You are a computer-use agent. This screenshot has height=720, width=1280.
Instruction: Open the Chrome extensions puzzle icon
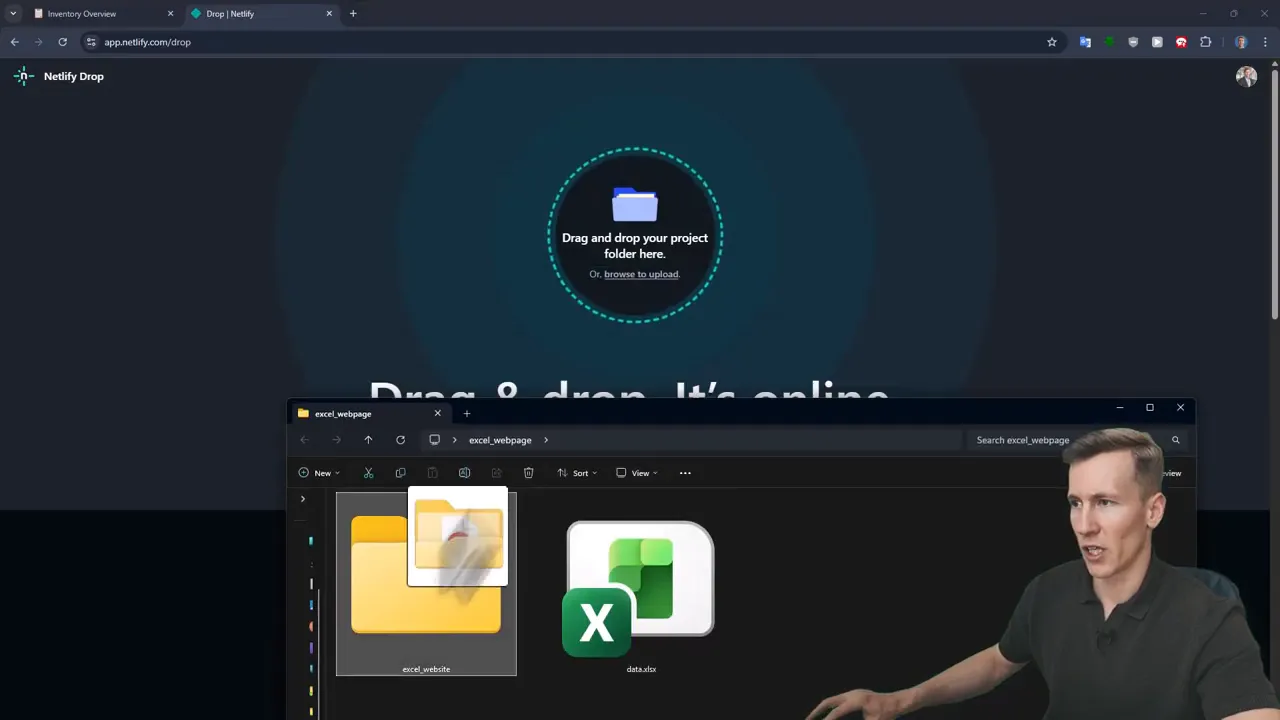pos(1206,42)
